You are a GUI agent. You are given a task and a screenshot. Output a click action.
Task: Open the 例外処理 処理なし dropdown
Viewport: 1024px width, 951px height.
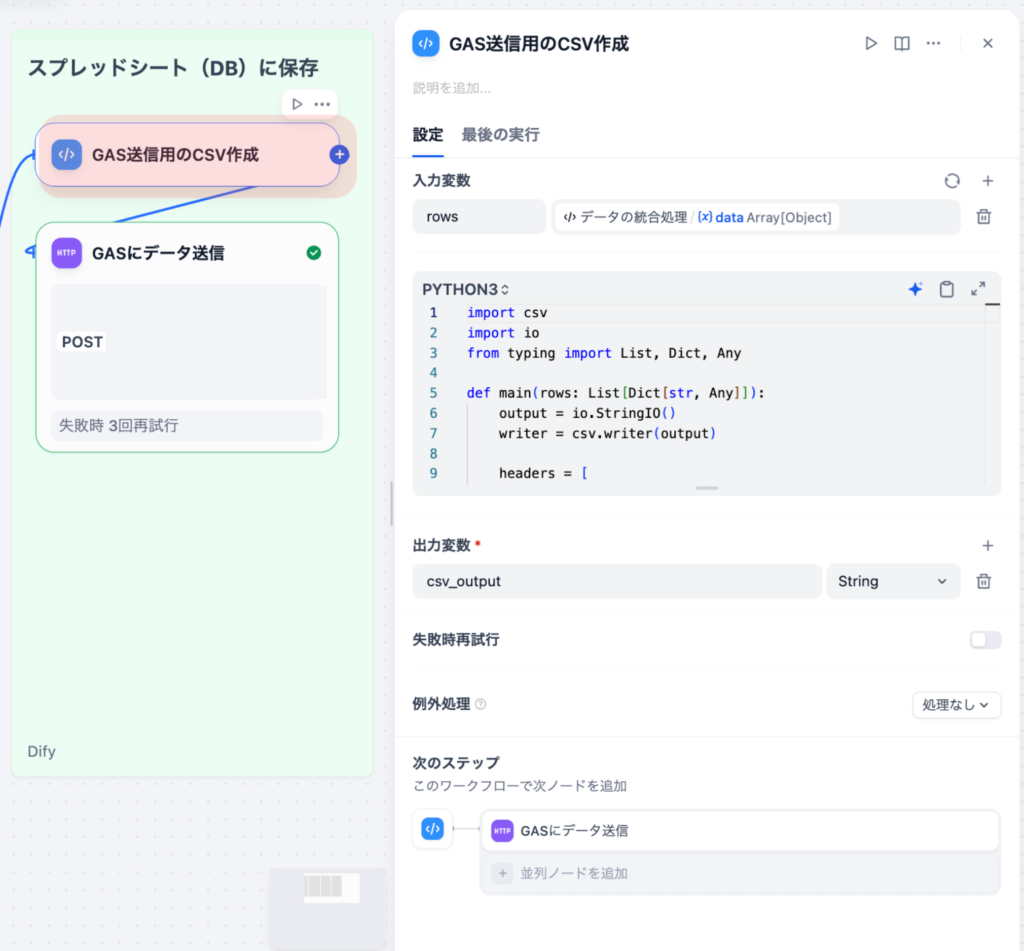[x=956, y=704]
